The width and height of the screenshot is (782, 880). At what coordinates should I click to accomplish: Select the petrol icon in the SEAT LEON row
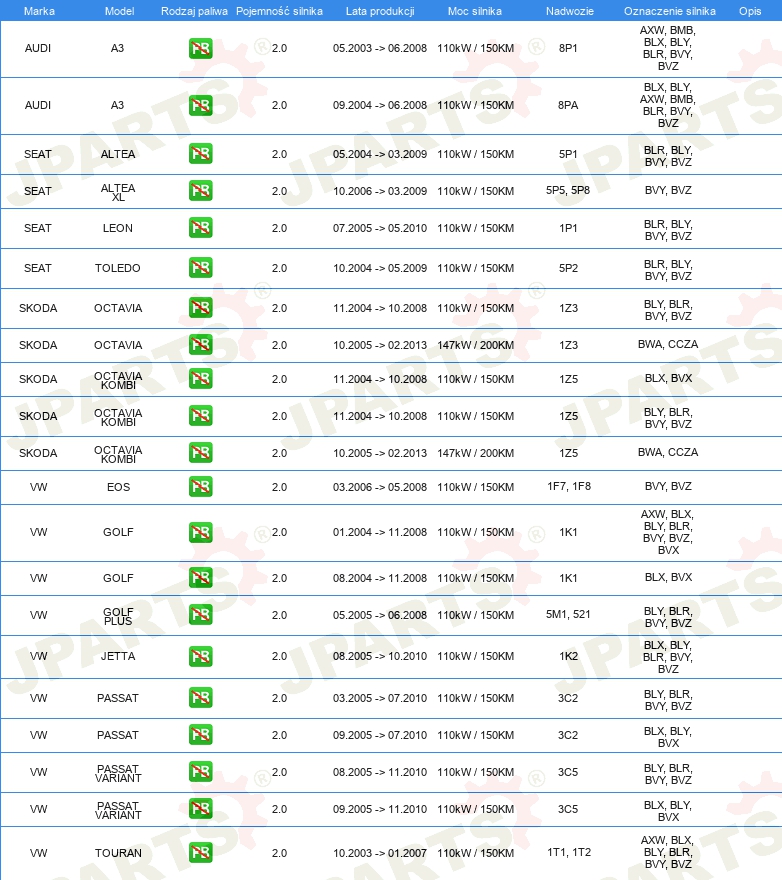coord(200,228)
